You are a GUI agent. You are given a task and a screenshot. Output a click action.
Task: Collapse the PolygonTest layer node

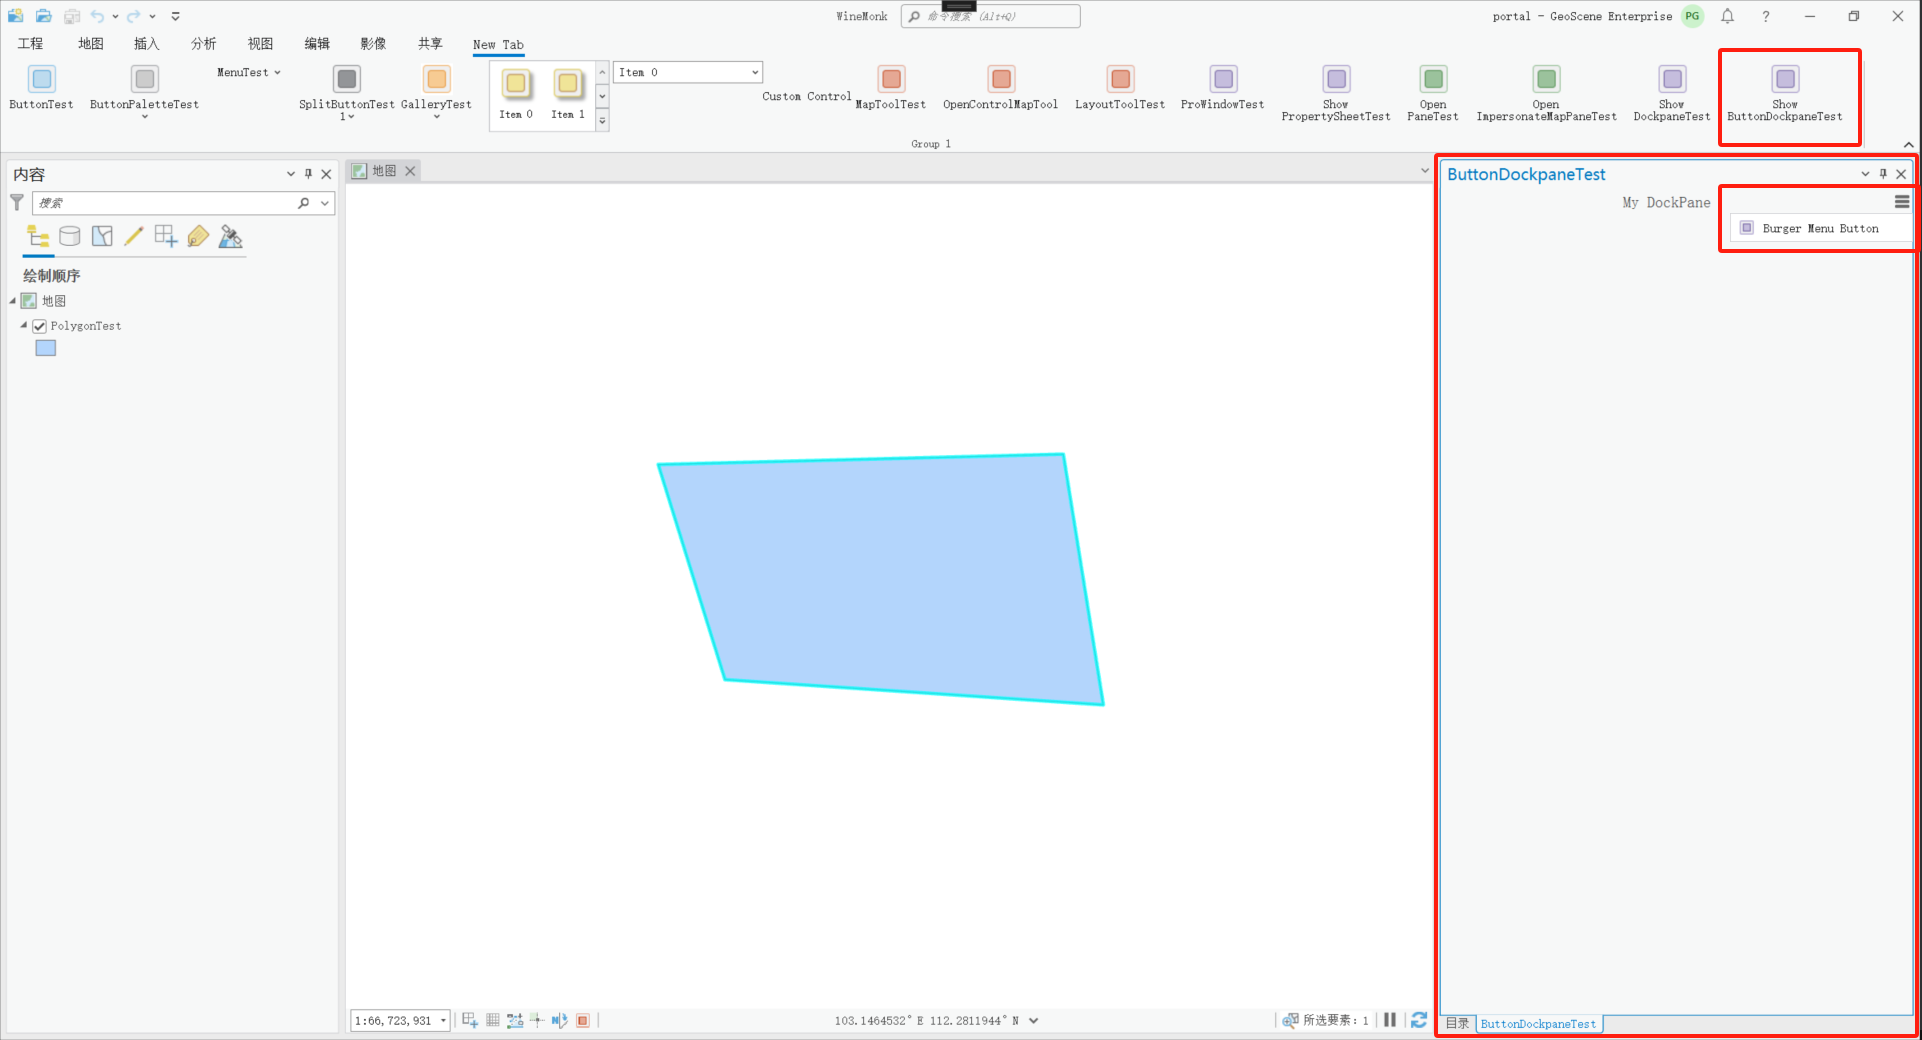tap(24, 325)
